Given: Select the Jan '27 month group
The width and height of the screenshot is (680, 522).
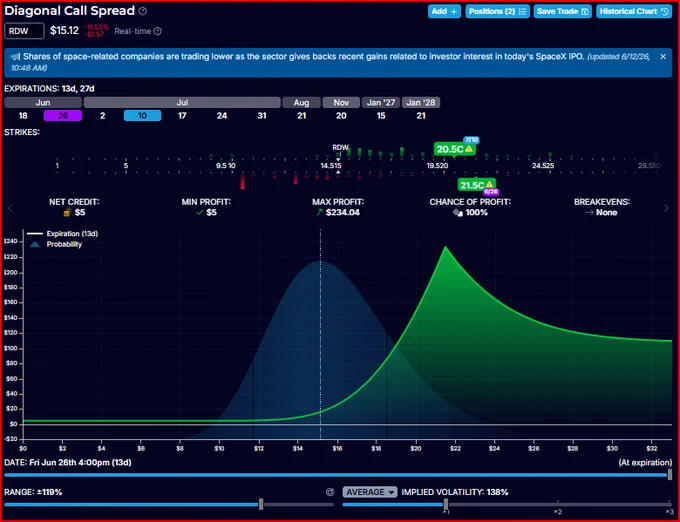Looking at the screenshot, I should coord(381,103).
